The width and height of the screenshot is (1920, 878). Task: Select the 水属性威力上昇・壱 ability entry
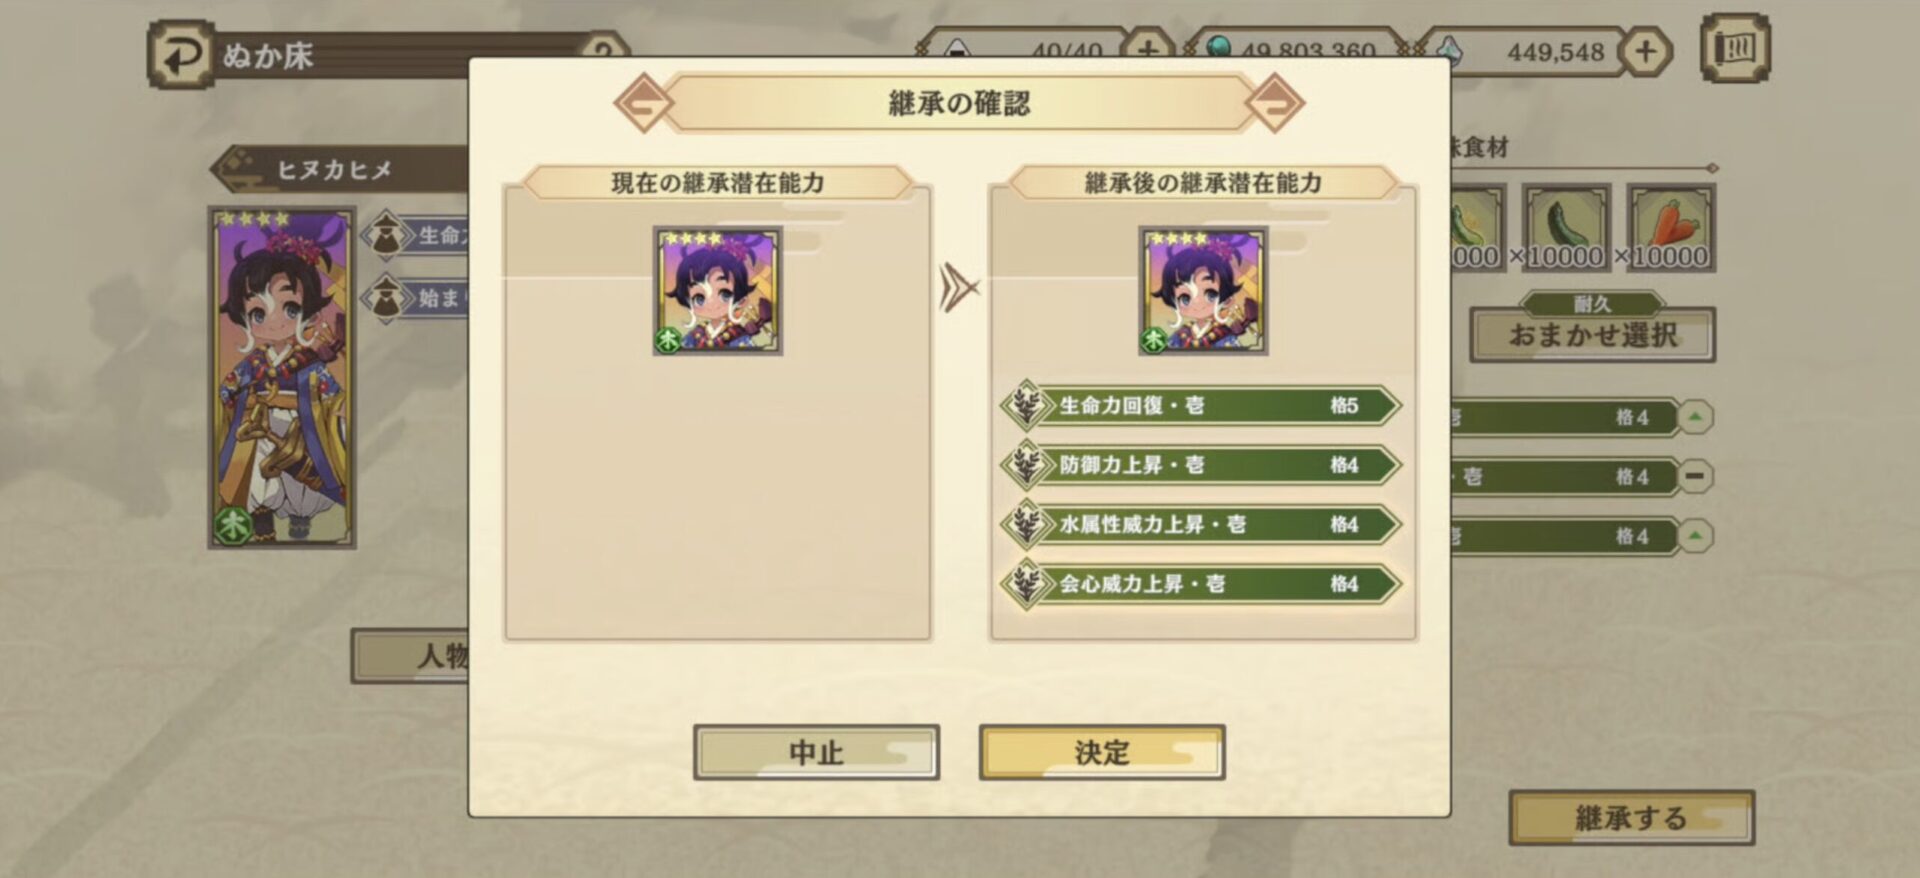coord(1200,525)
